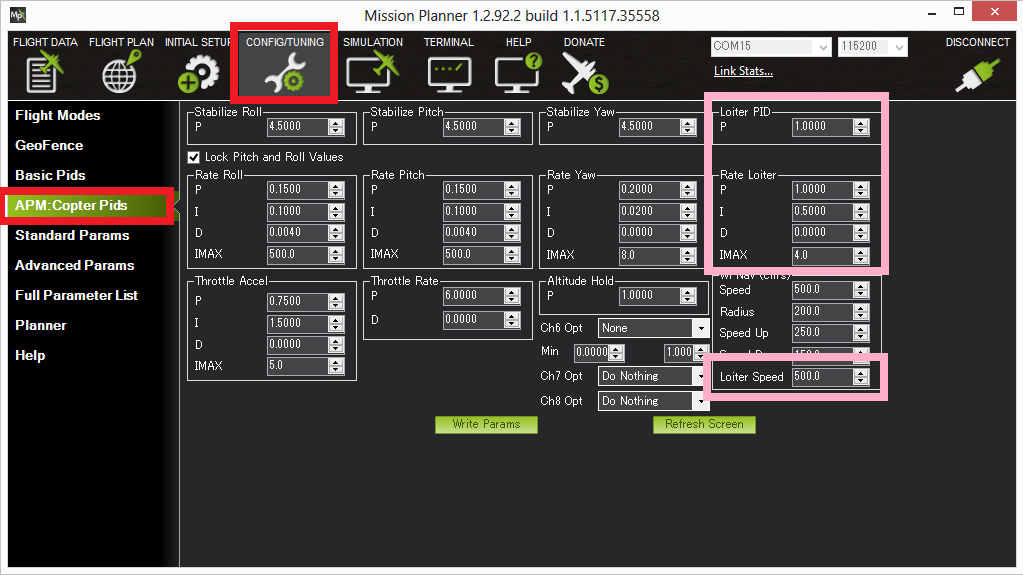
Task: Click the Refresh Screen button
Action: pyautogui.click(x=704, y=424)
